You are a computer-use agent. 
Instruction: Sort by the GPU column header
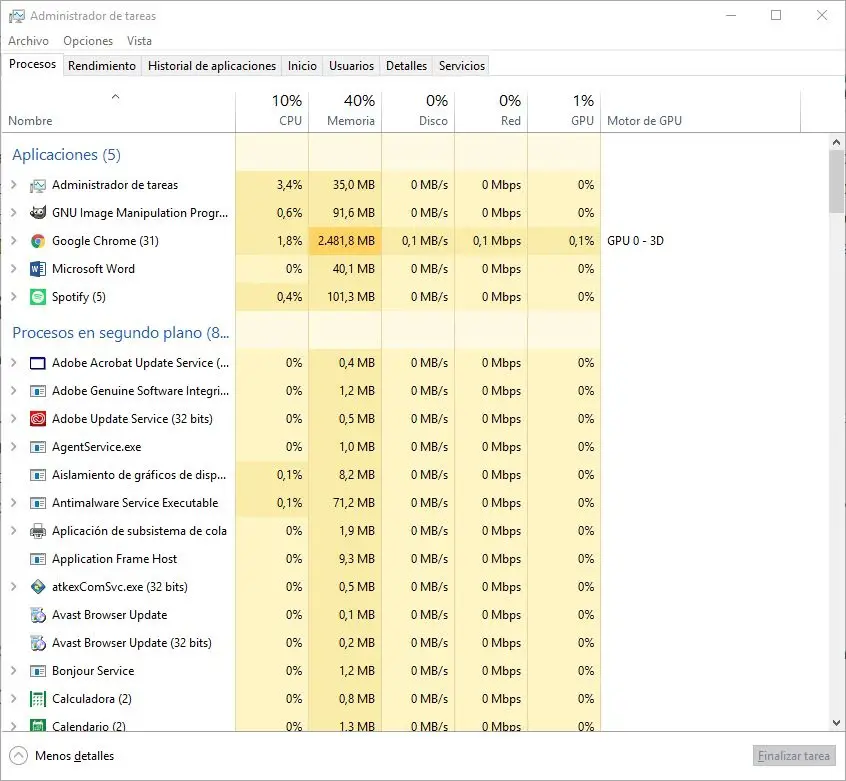pos(564,111)
